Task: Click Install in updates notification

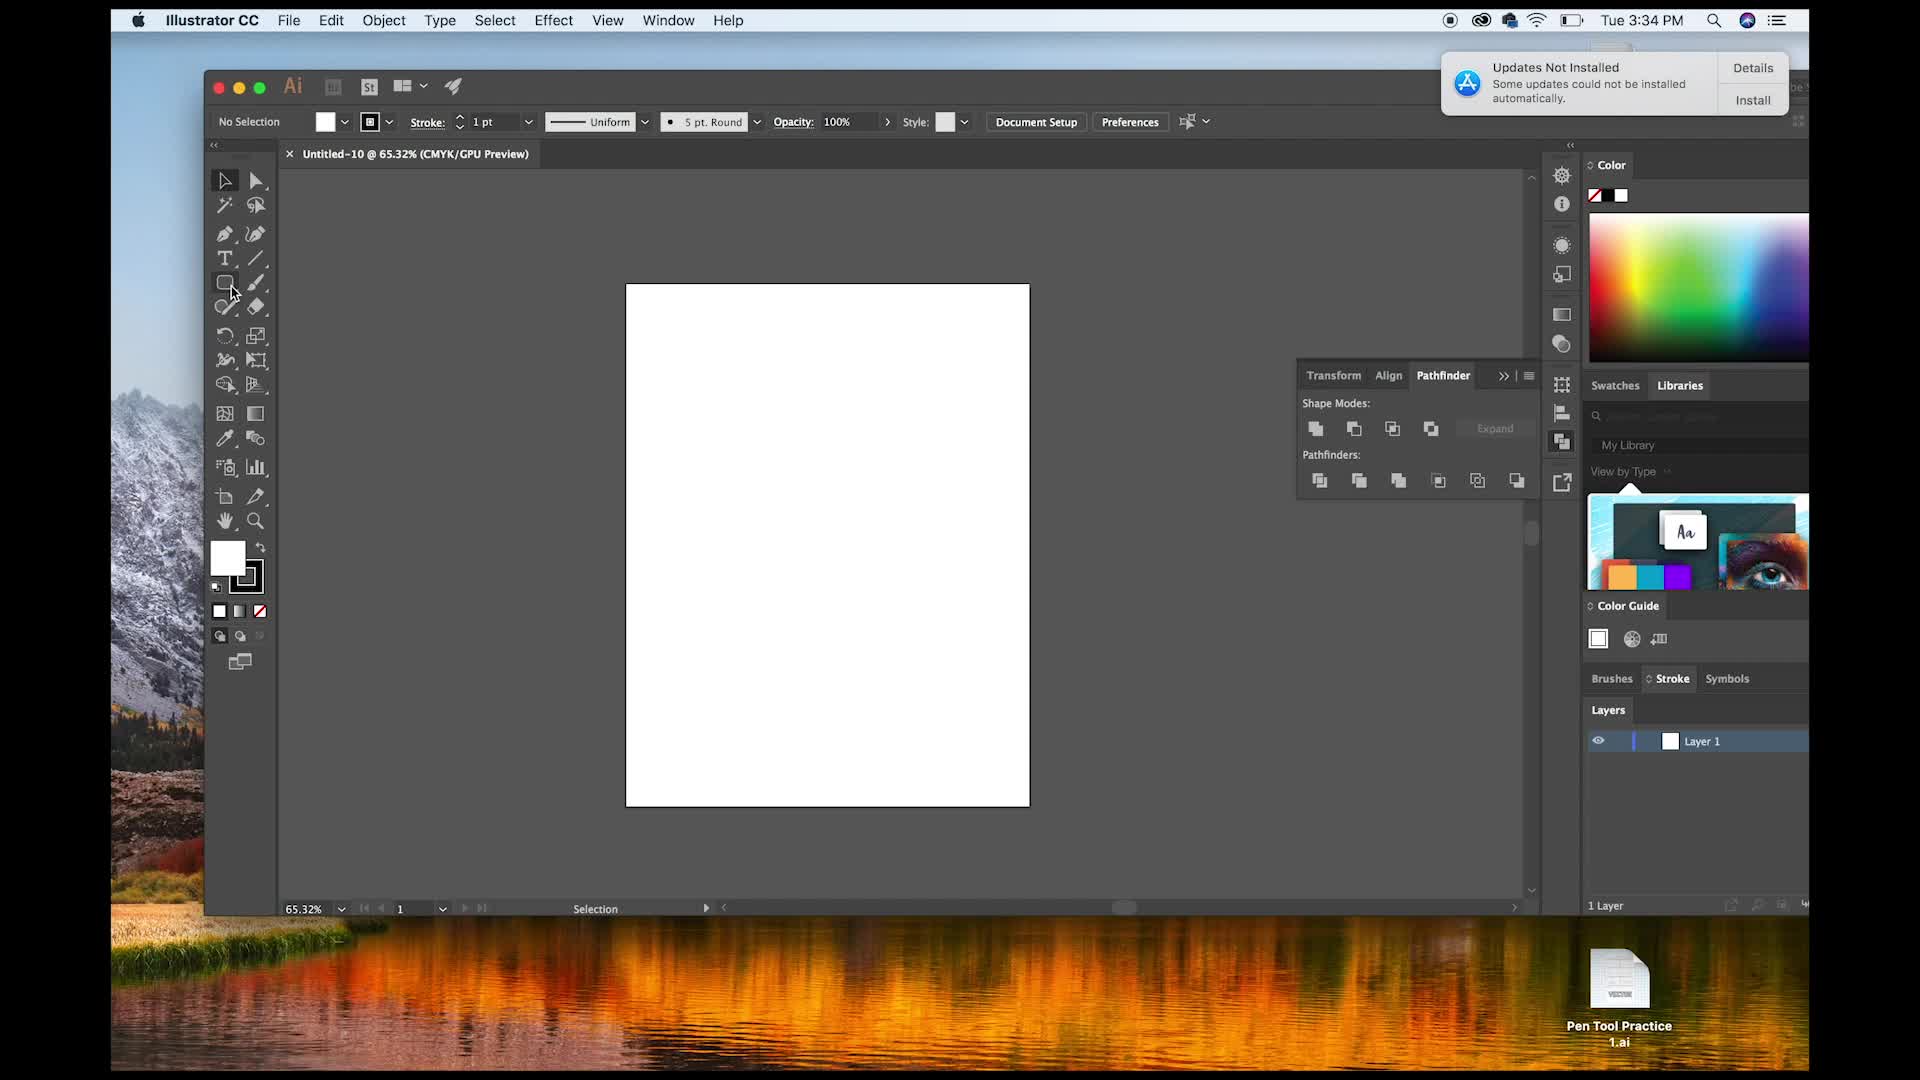Action: click(x=1753, y=100)
